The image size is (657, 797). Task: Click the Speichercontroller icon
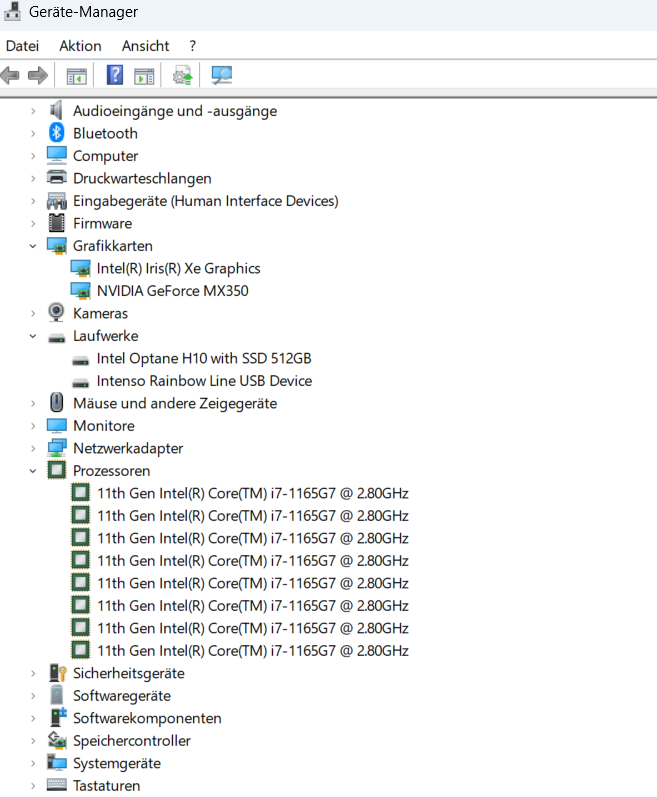tap(57, 740)
